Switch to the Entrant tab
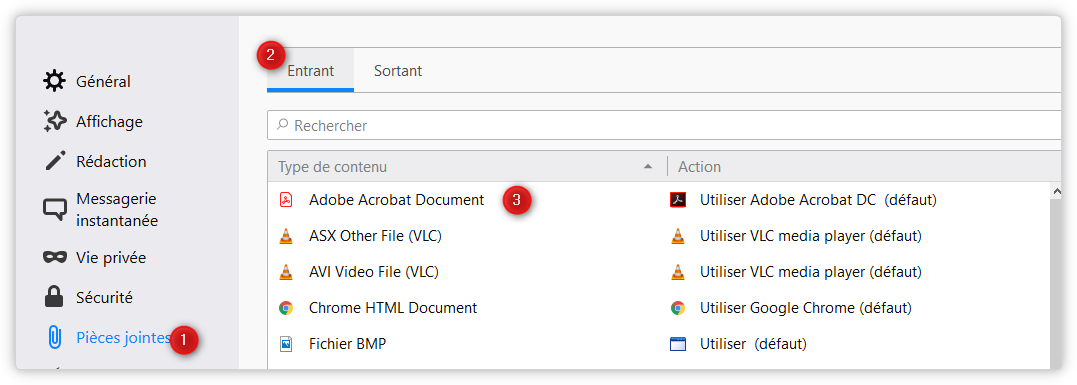 tap(310, 71)
